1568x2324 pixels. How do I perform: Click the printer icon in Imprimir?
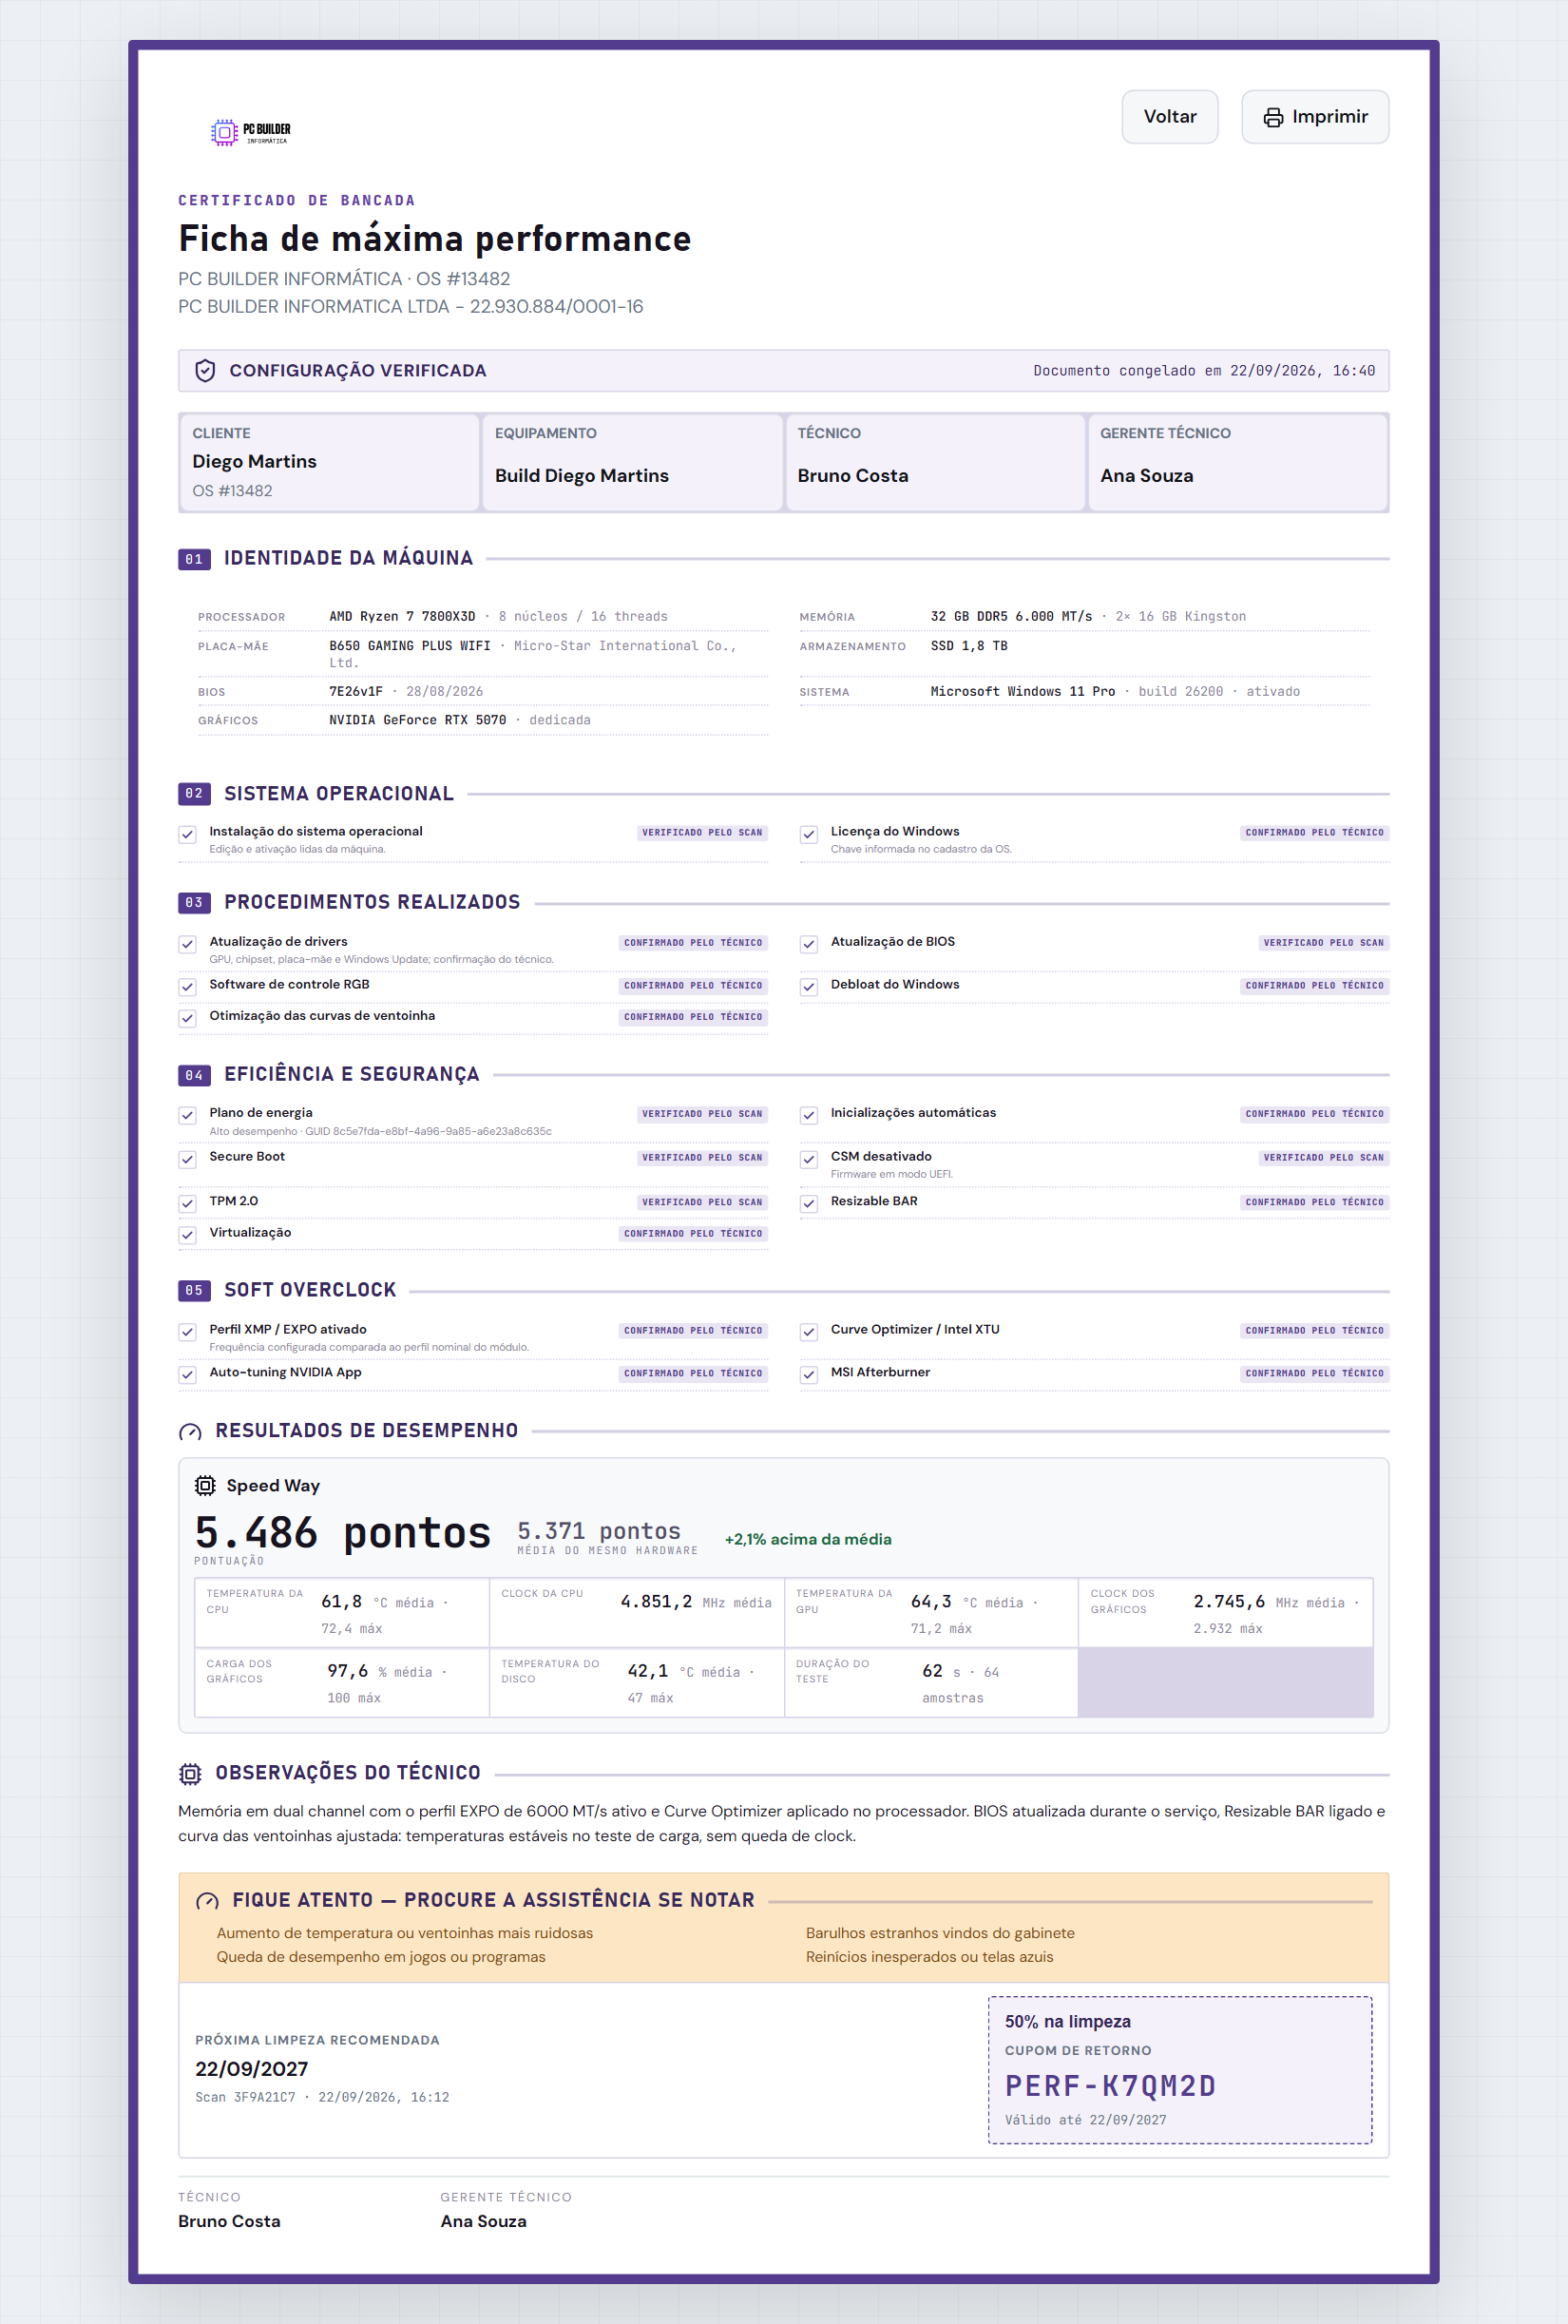pyautogui.click(x=1273, y=118)
